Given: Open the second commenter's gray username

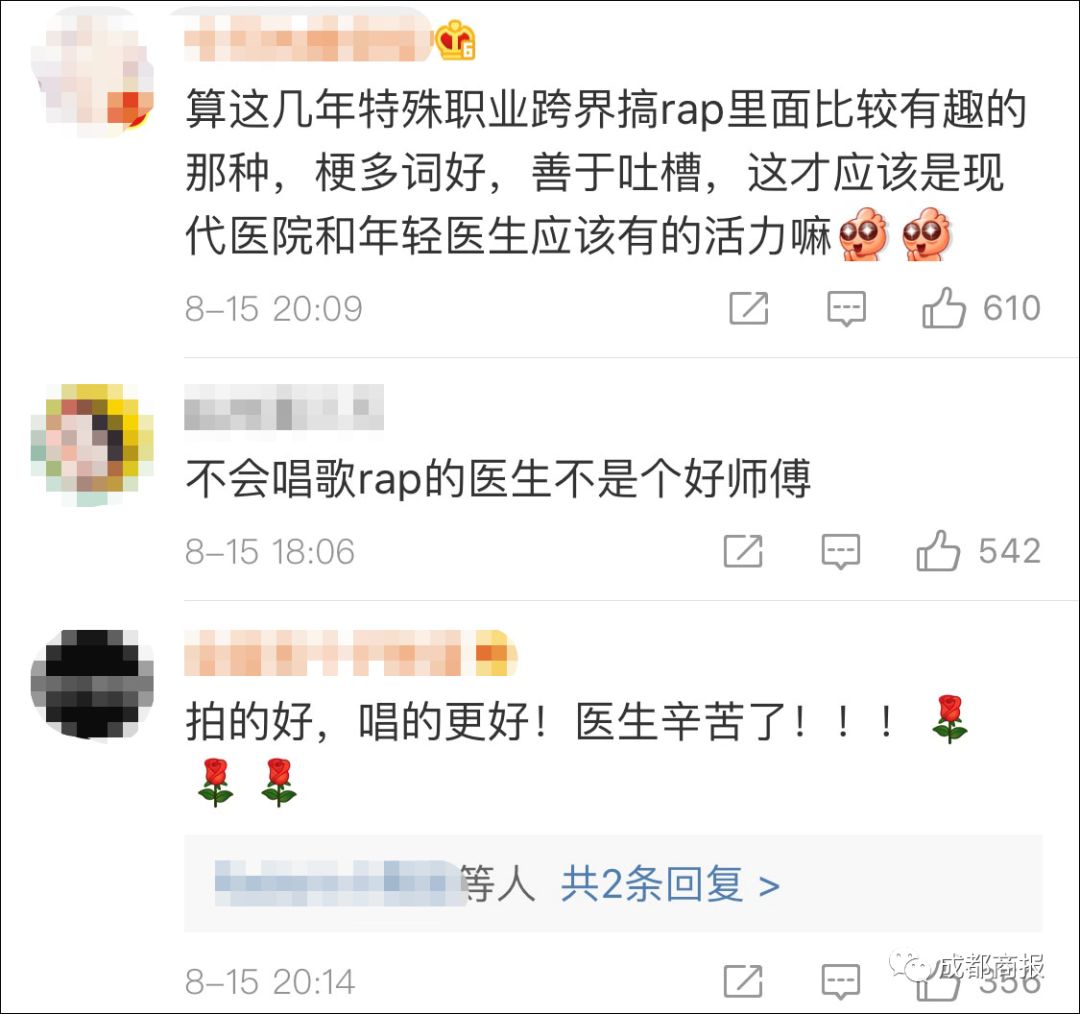Looking at the screenshot, I should [284, 407].
